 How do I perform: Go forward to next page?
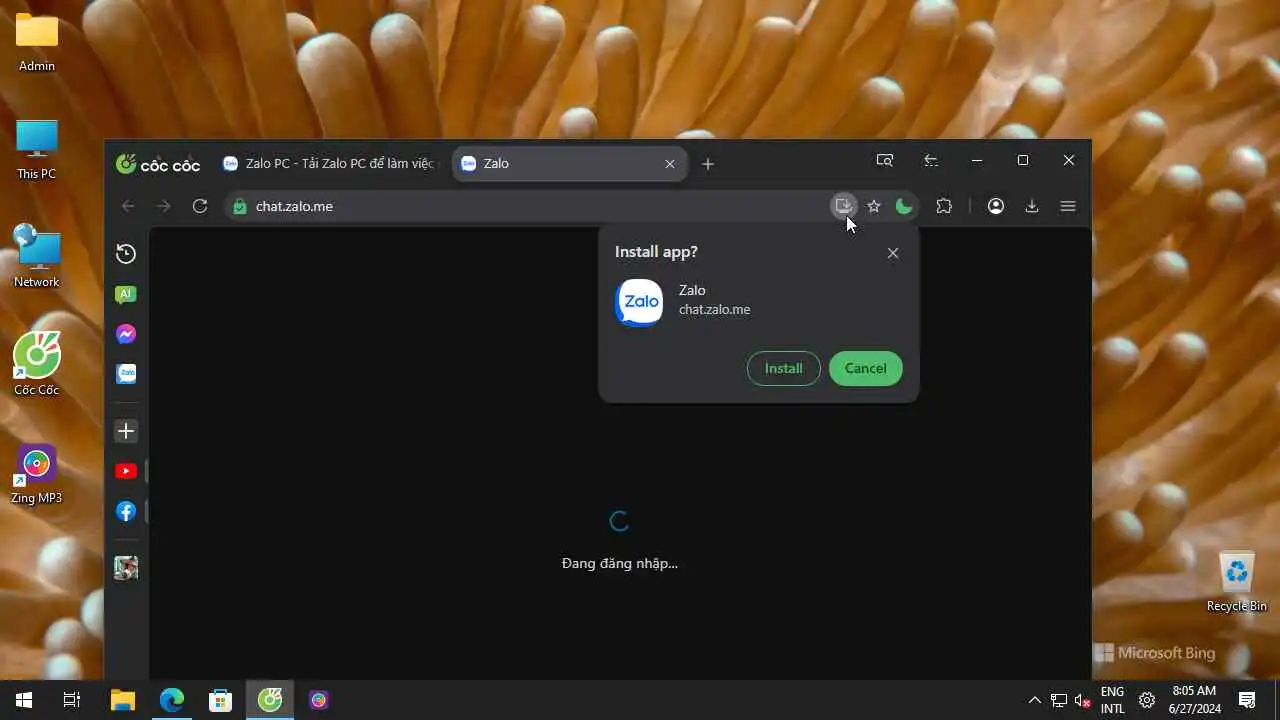pos(164,206)
